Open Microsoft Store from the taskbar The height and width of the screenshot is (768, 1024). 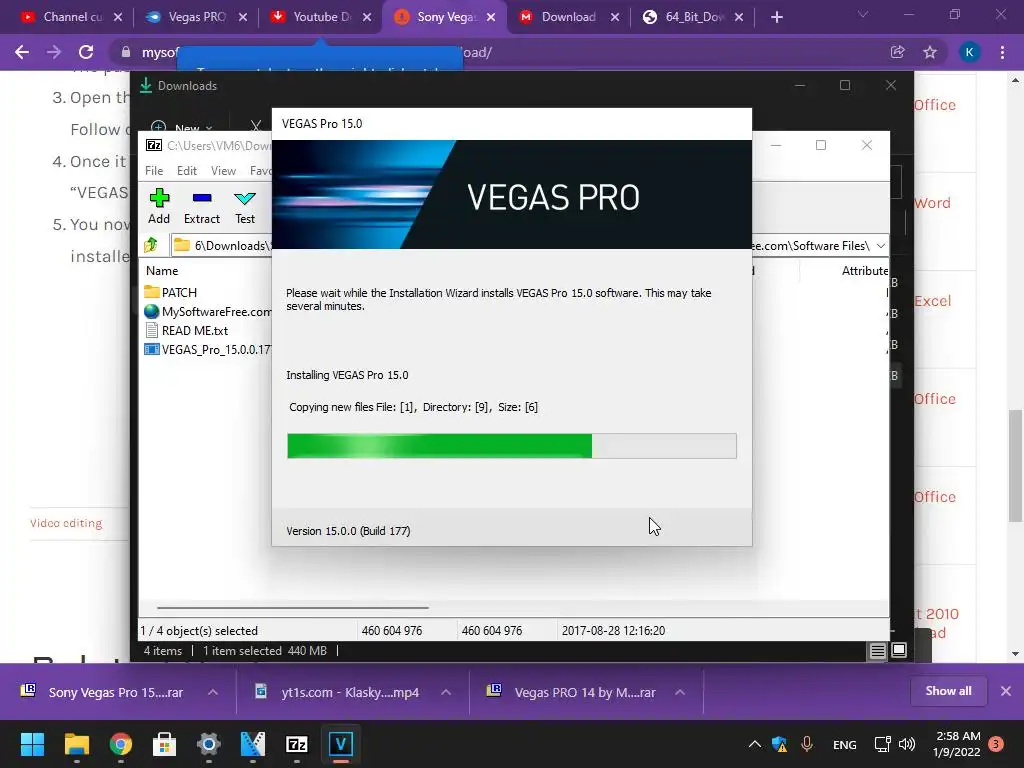[165, 744]
